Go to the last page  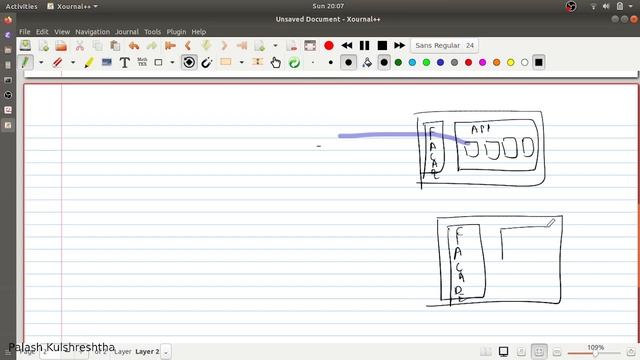242,45
